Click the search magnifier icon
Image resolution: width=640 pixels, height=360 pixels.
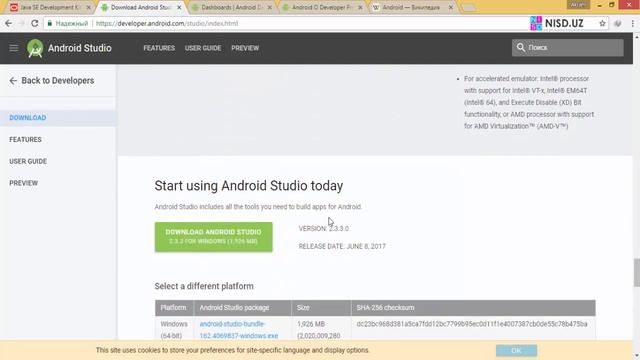click(521, 47)
